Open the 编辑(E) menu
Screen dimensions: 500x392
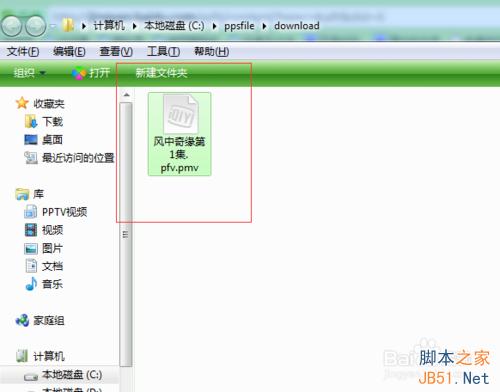69,51
